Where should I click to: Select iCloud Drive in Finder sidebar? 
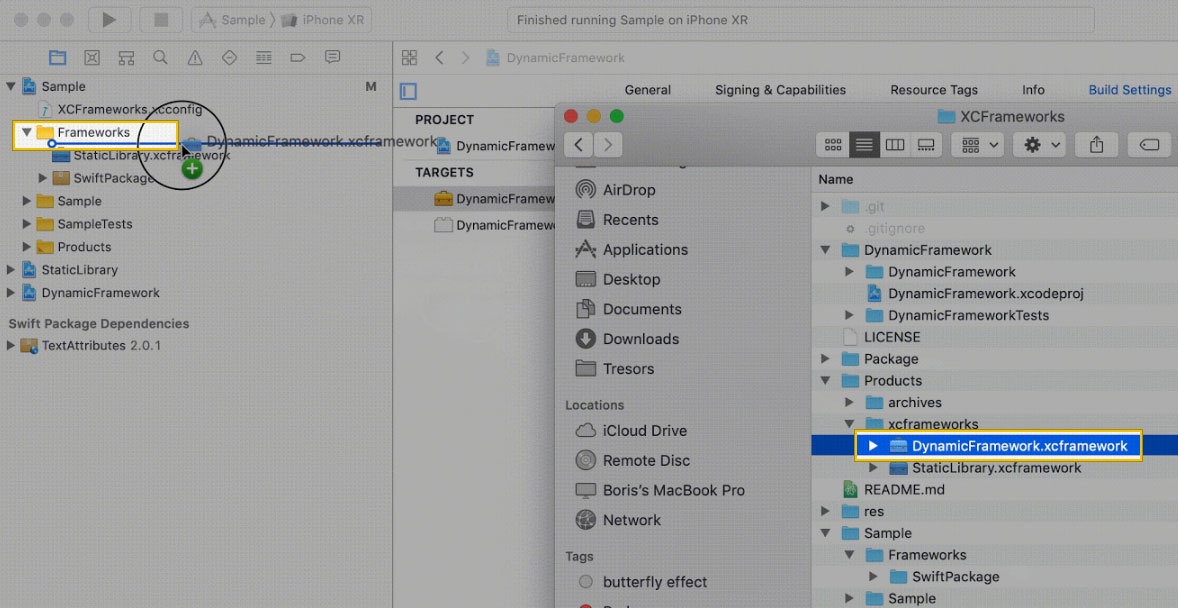pyautogui.click(x=644, y=431)
